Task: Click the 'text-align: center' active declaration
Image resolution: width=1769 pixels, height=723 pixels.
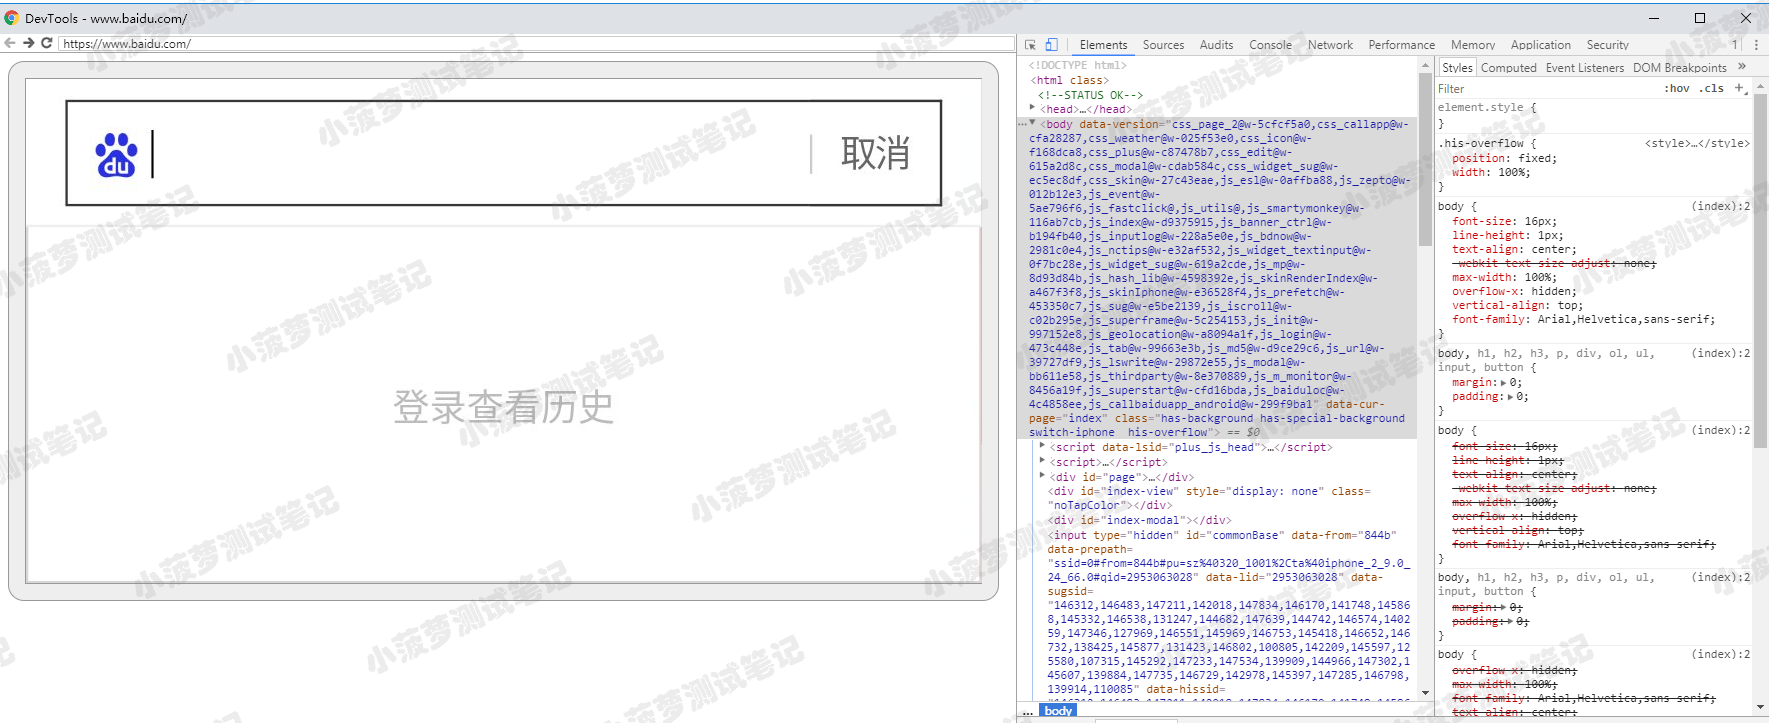Action: coord(1514,249)
